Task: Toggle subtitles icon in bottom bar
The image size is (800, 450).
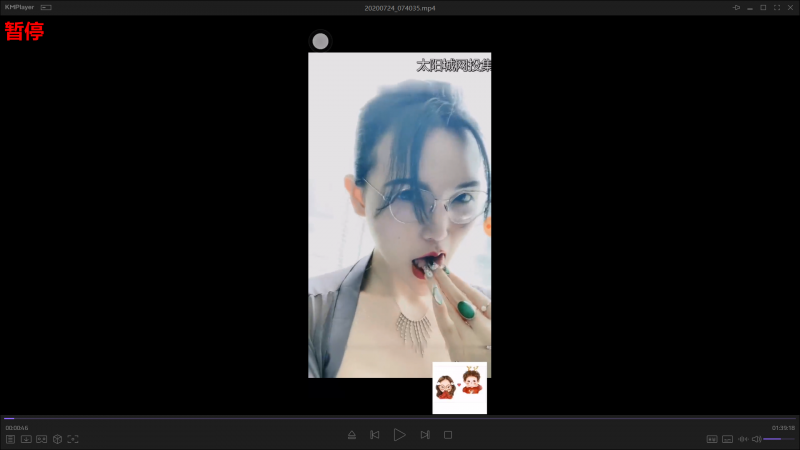Action: (x=727, y=439)
